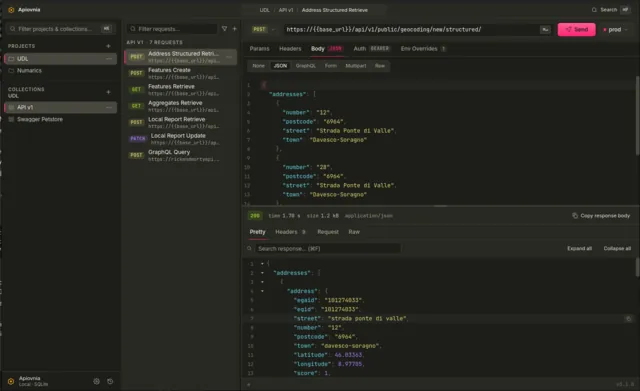Click the Swagger Petstore collection icon

click(x=11, y=119)
